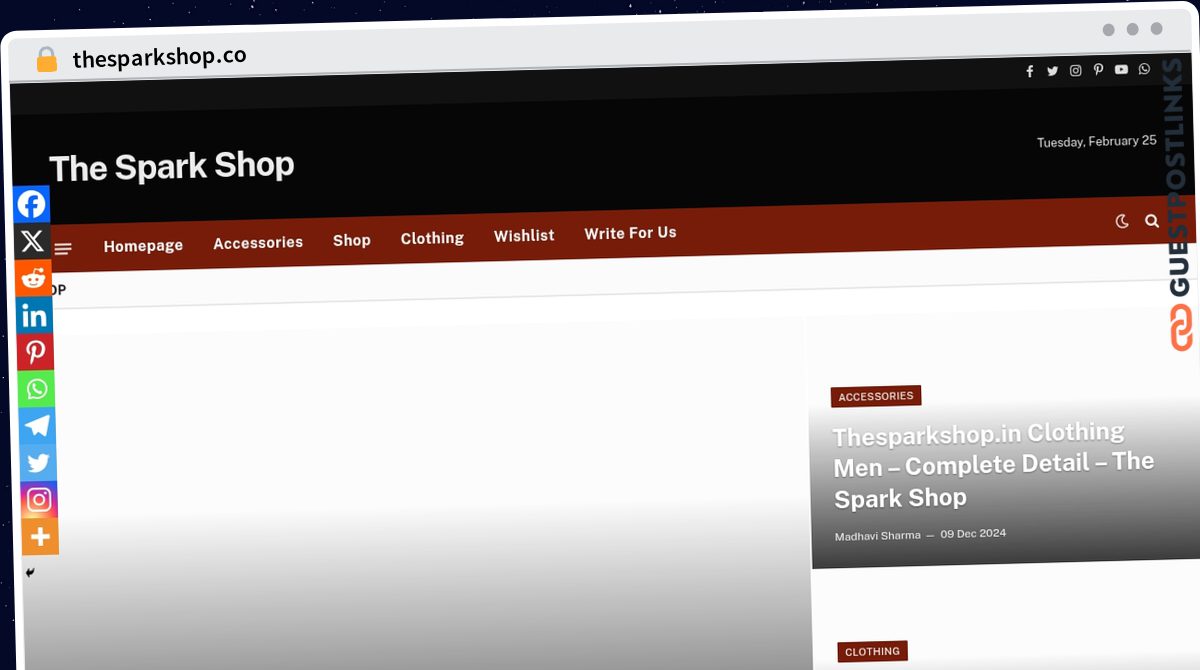Viewport: 1200px width, 670px height.
Task: Open Instagram icon in top header bar
Action: [1076, 70]
